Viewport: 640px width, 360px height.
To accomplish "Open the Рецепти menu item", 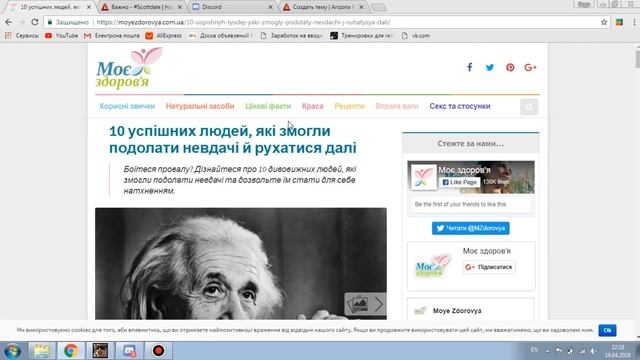I will (x=349, y=106).
